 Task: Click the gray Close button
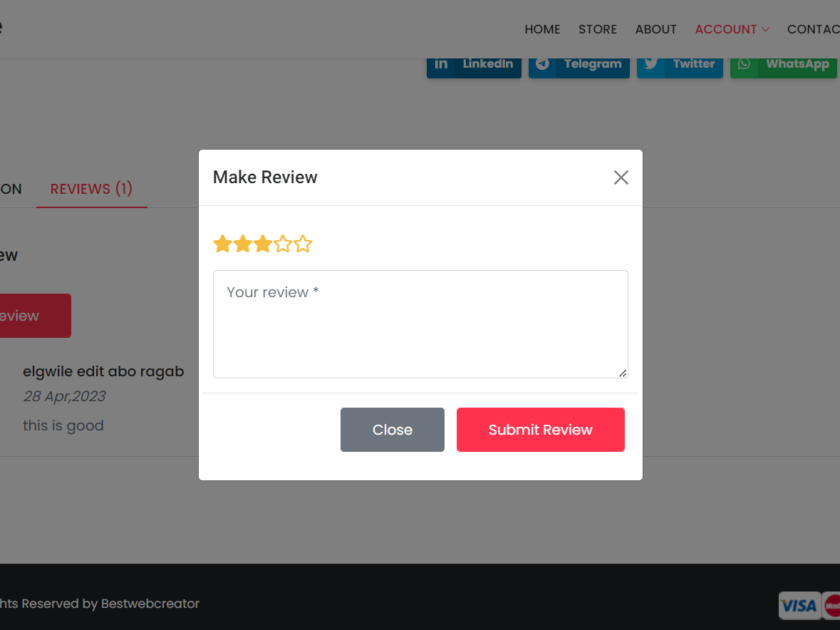coord(392,429)
